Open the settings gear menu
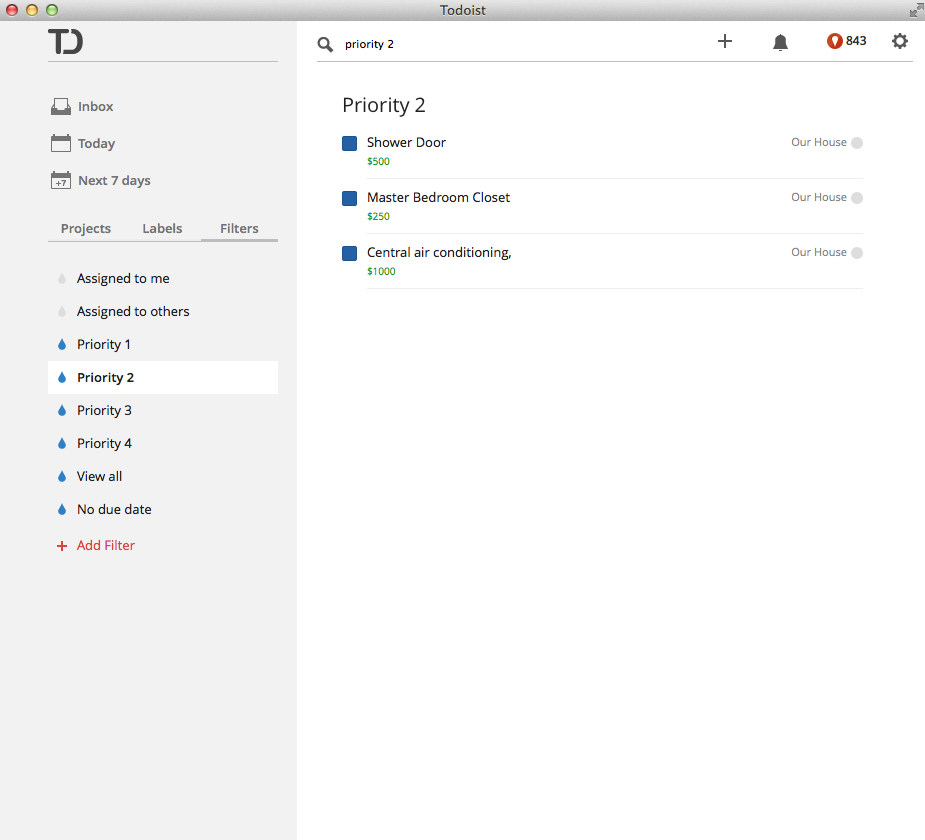 pyautogui.click(x=900, y=41)
